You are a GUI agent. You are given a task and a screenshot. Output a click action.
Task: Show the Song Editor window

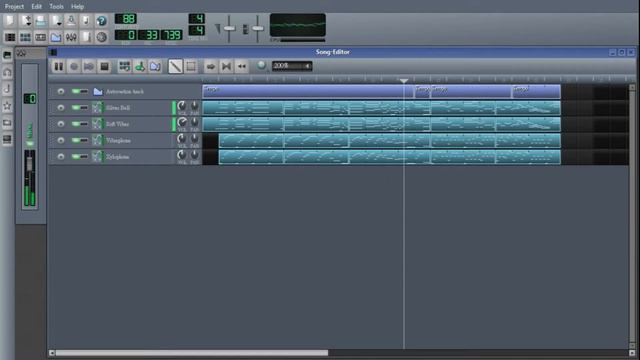pos(9,37)
